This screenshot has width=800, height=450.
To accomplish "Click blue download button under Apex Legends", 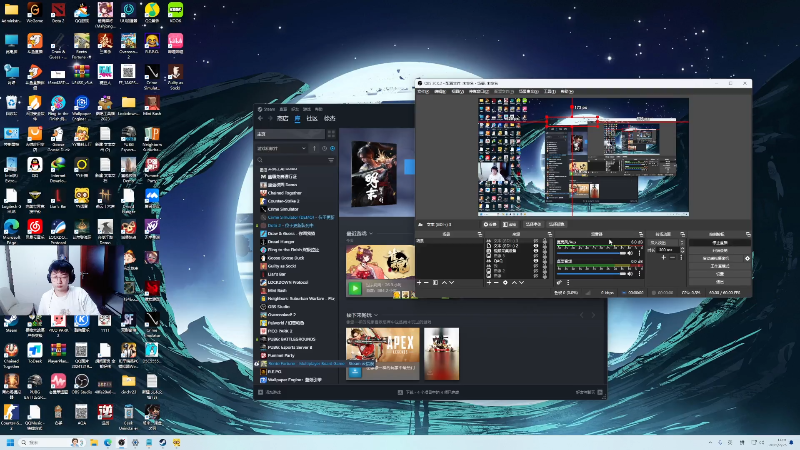I will click(355, 371).
